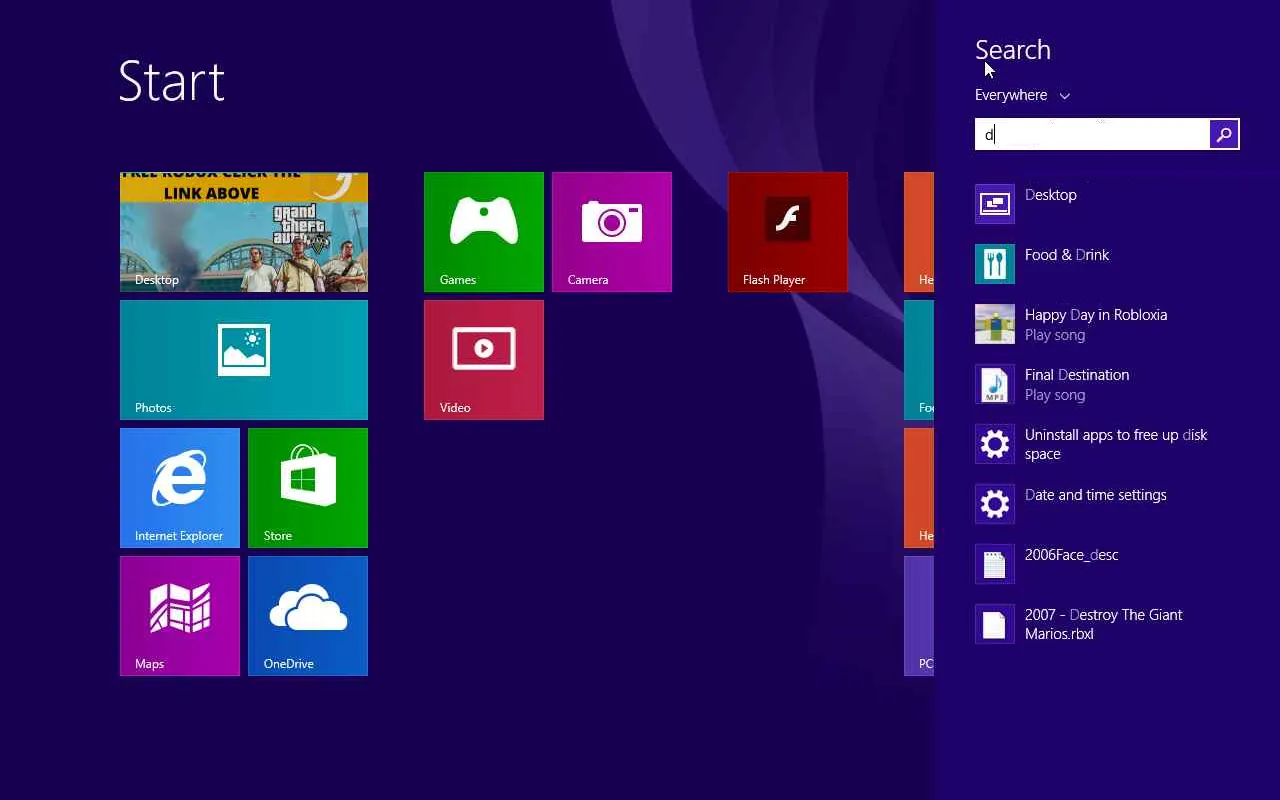
Task: Open Date and time settings result
Action: coord(1107,504)
